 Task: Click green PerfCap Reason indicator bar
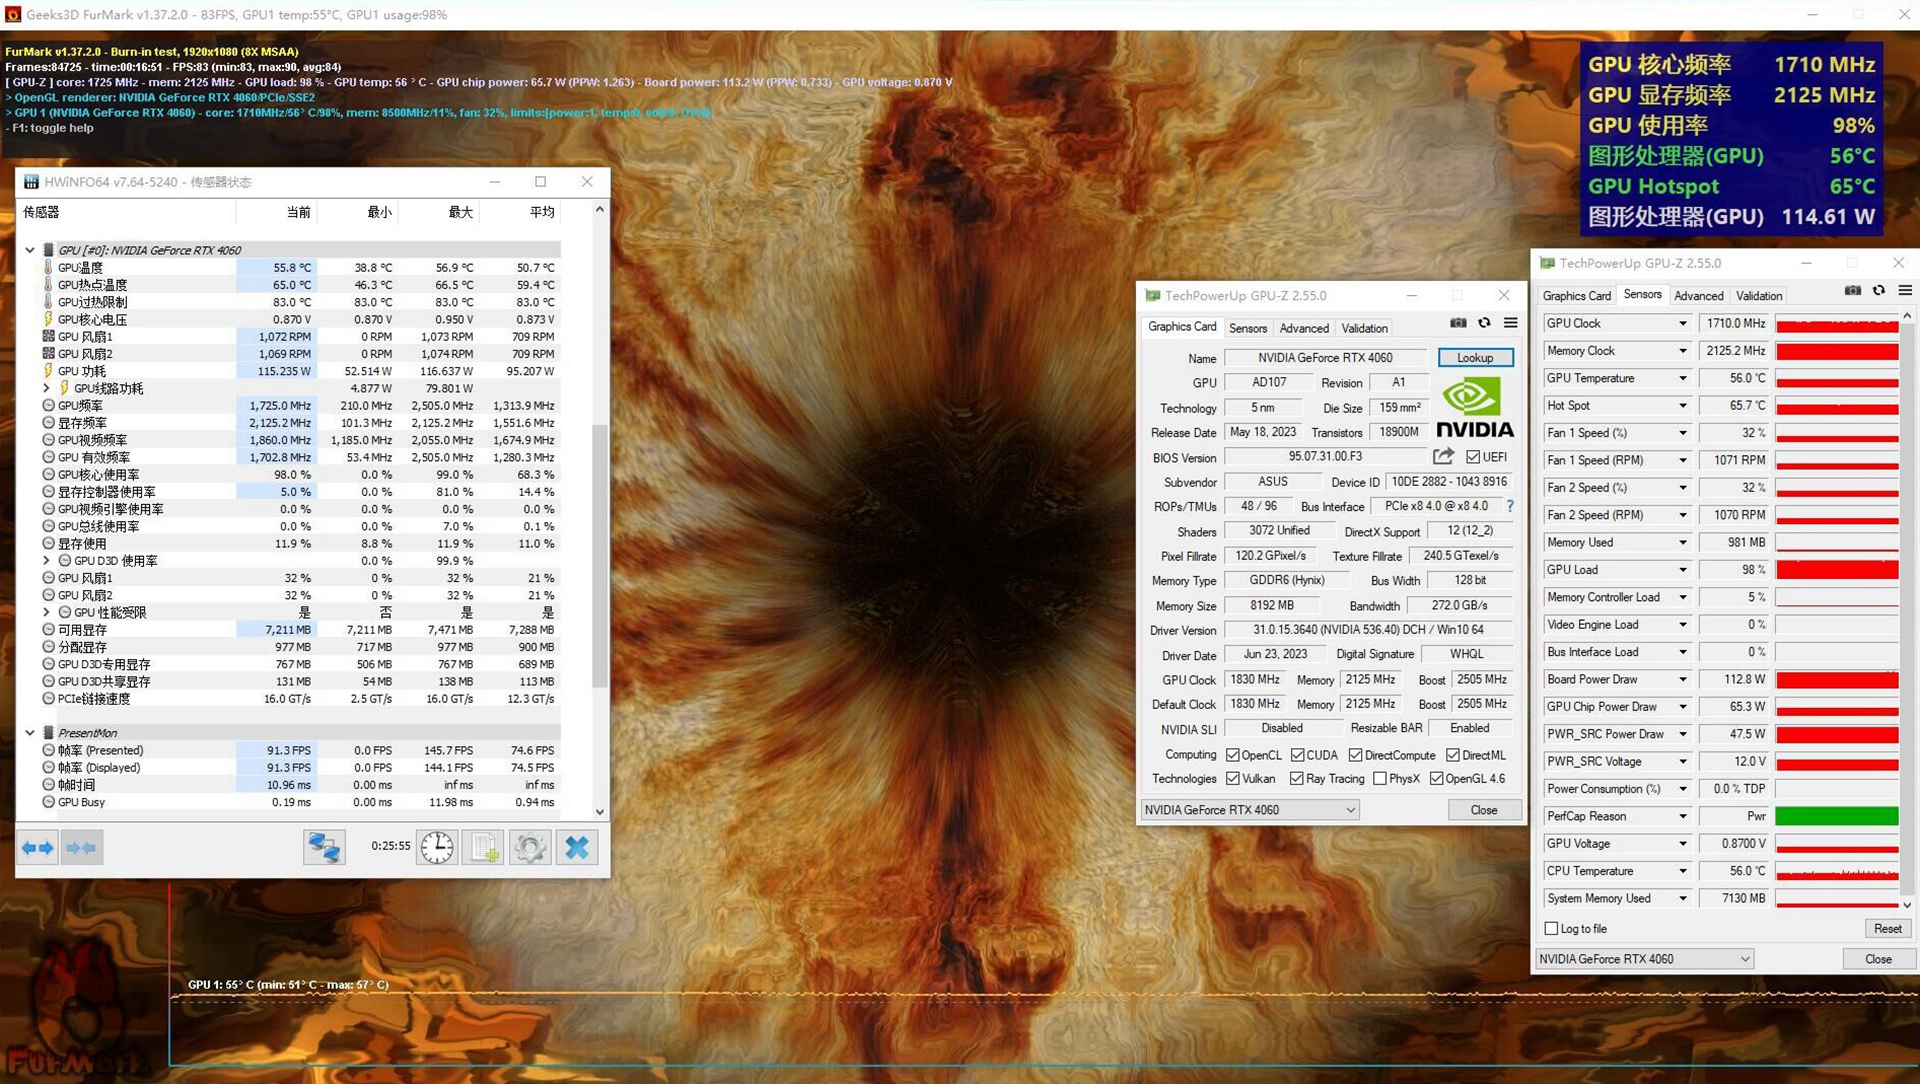pos(1836,816)
